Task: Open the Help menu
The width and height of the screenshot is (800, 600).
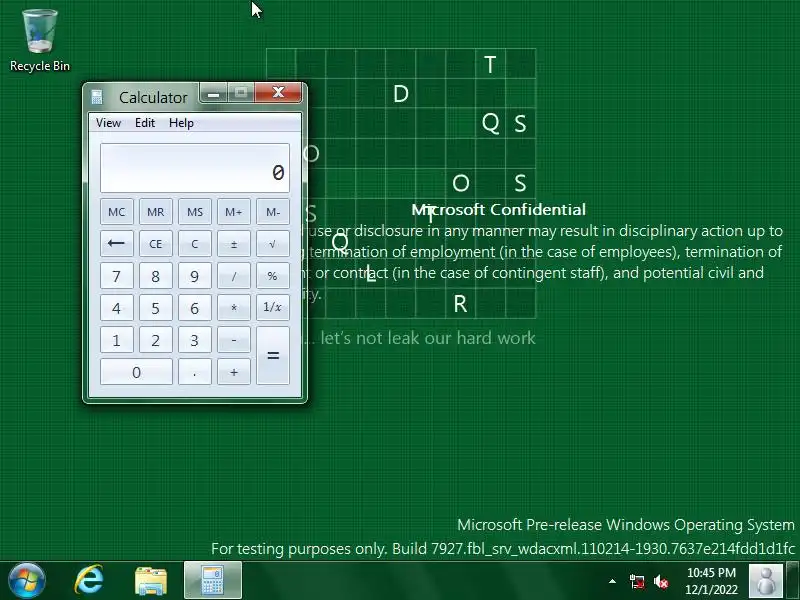Action: (x=181, y=123)
